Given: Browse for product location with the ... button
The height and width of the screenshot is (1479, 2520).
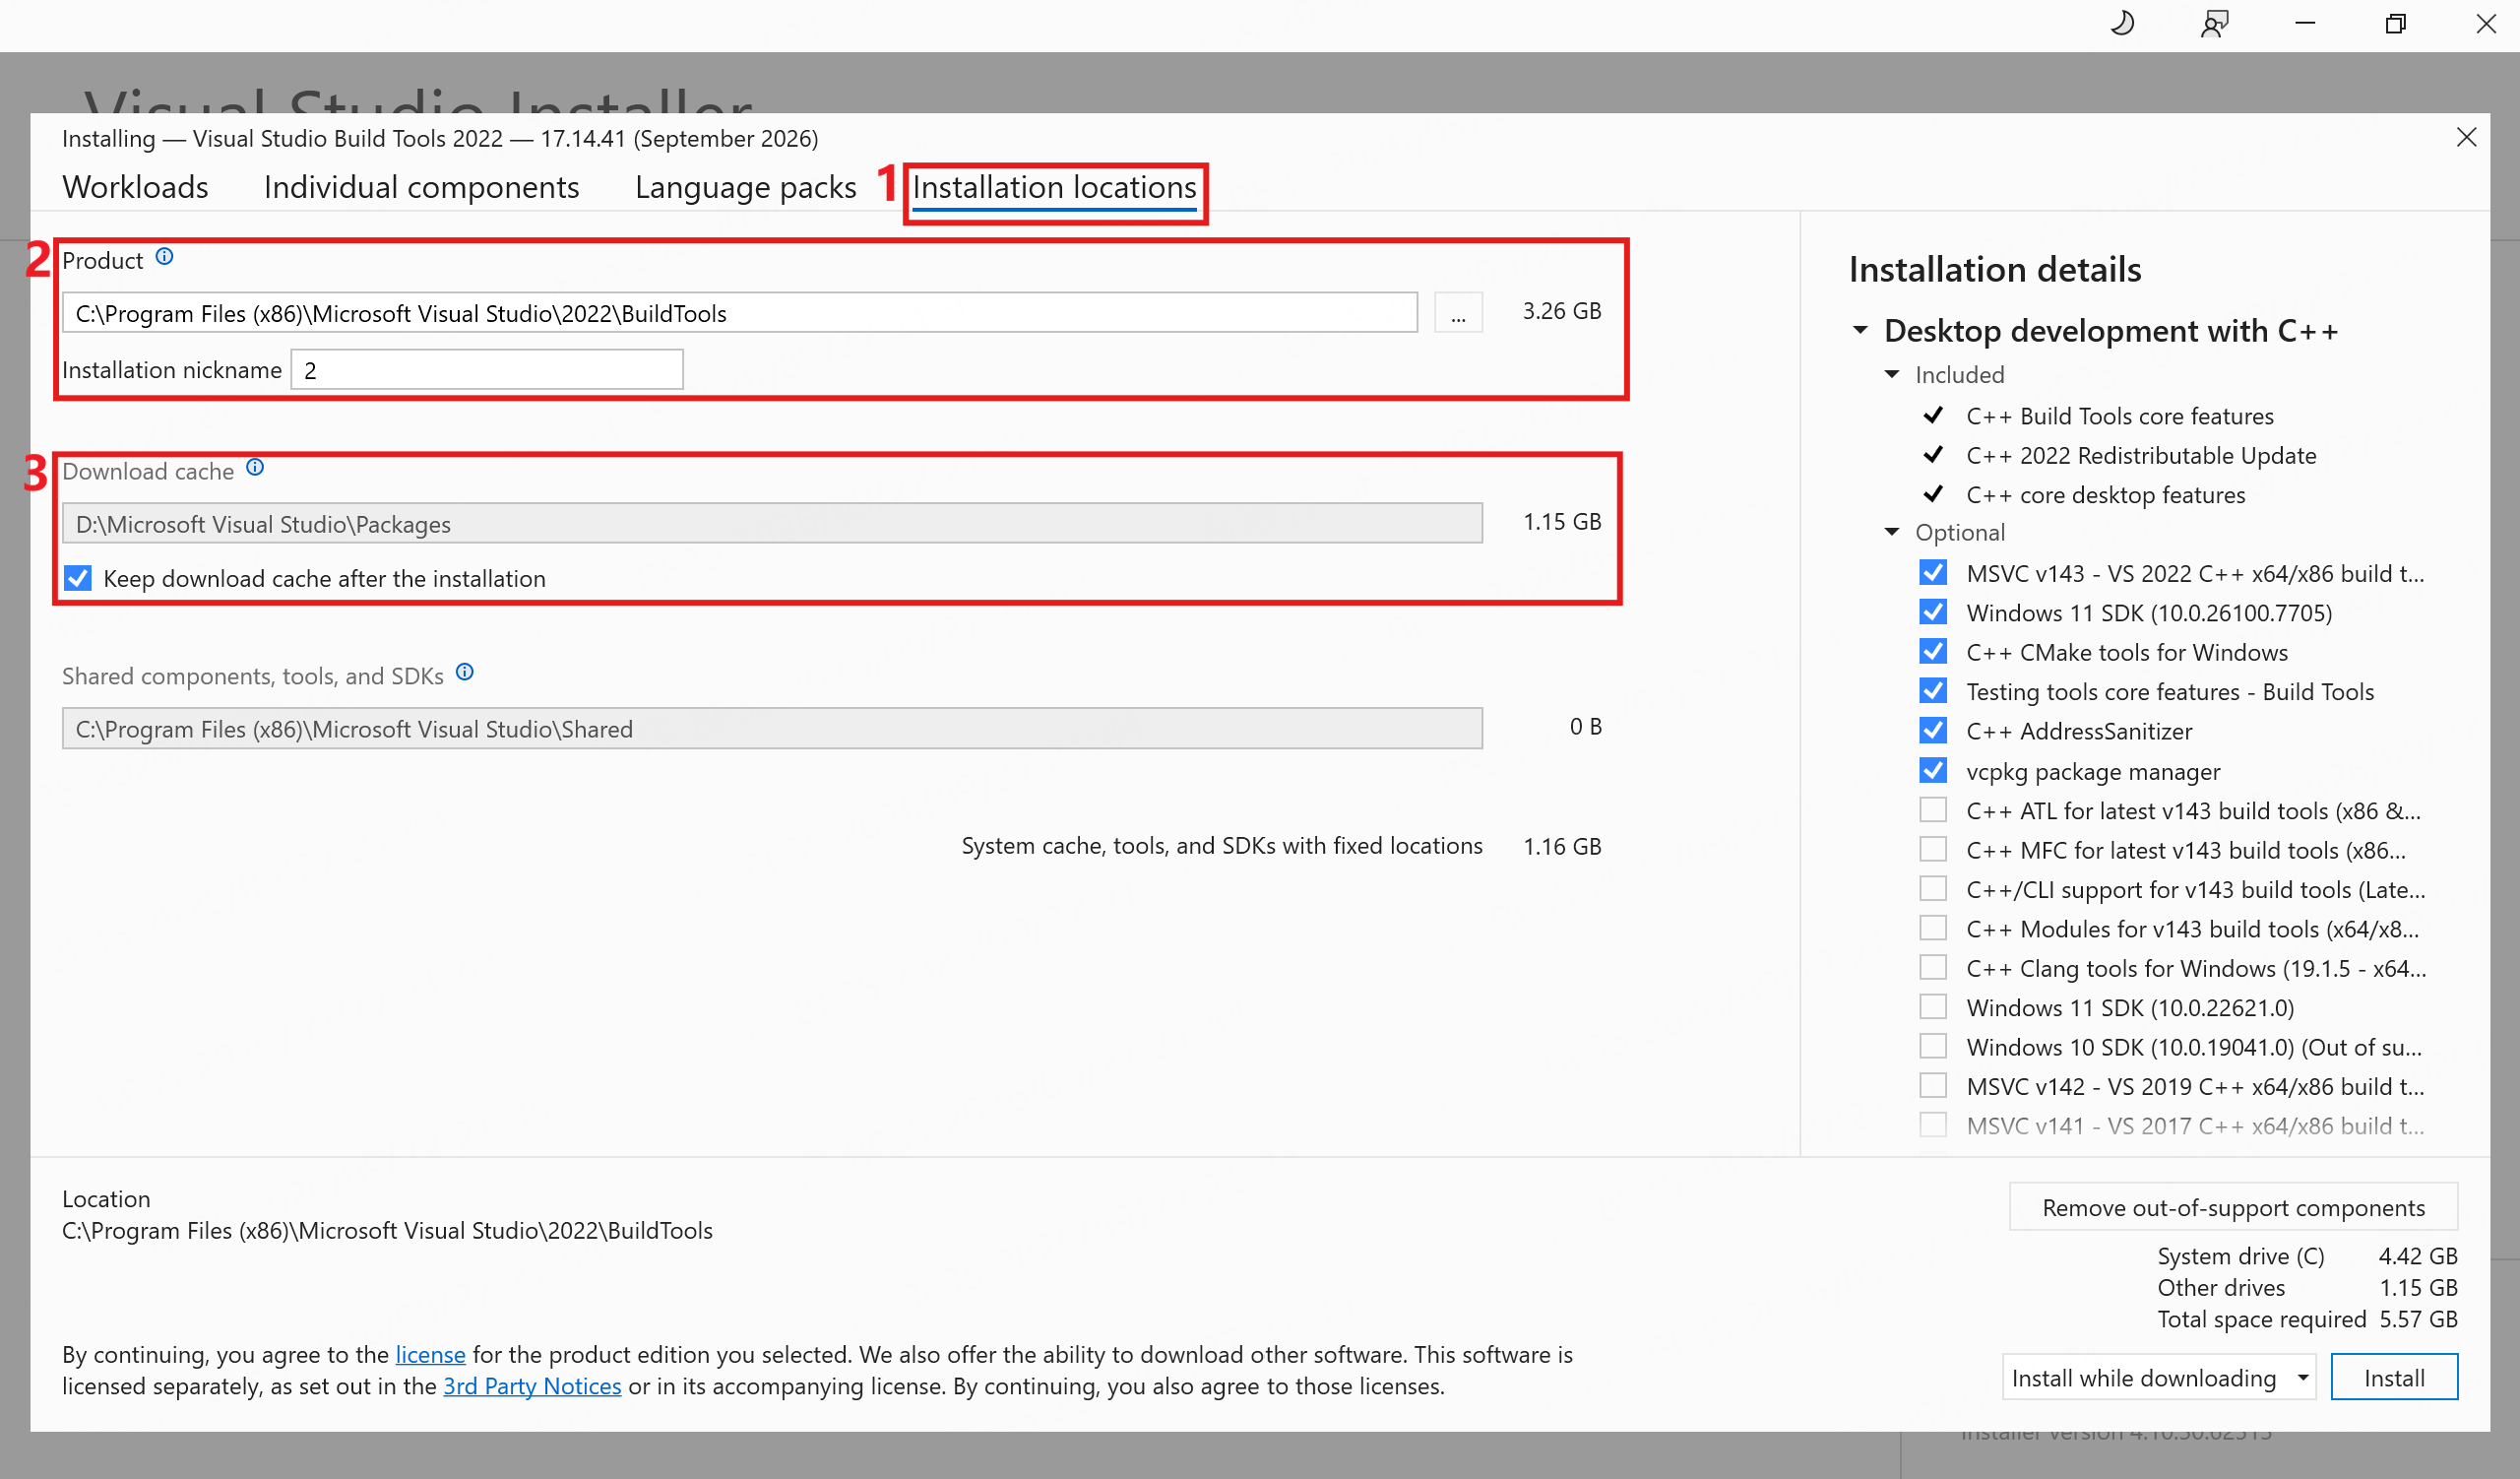Looking at the screenshot, I should pyautogui.click(x=1458, y=313).
